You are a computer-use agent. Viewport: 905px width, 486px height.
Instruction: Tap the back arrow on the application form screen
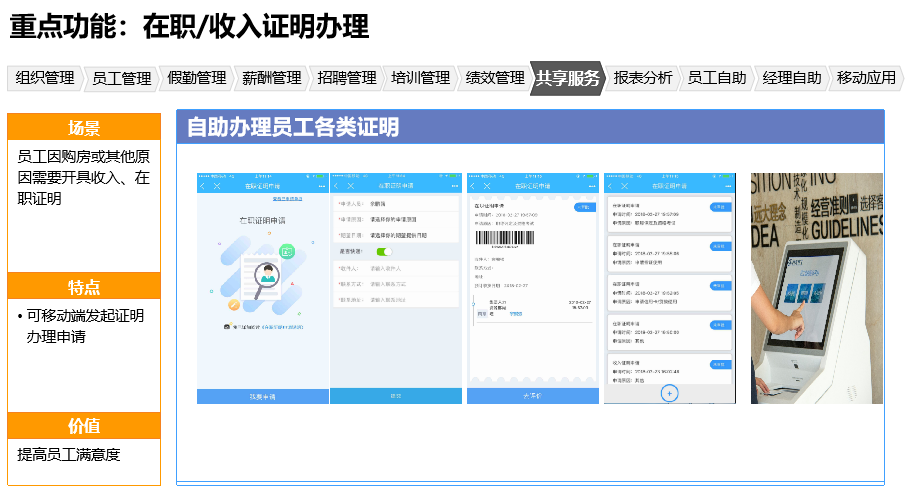pos(336,186)
